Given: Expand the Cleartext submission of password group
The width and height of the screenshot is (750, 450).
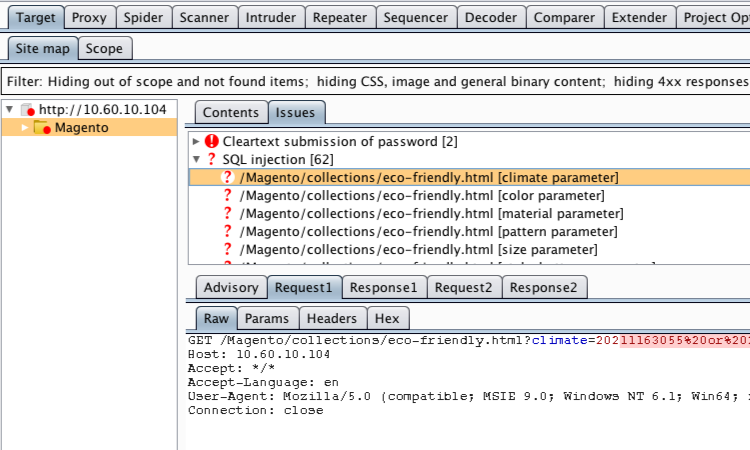Looking at the screenshot, I should (196, 142).
